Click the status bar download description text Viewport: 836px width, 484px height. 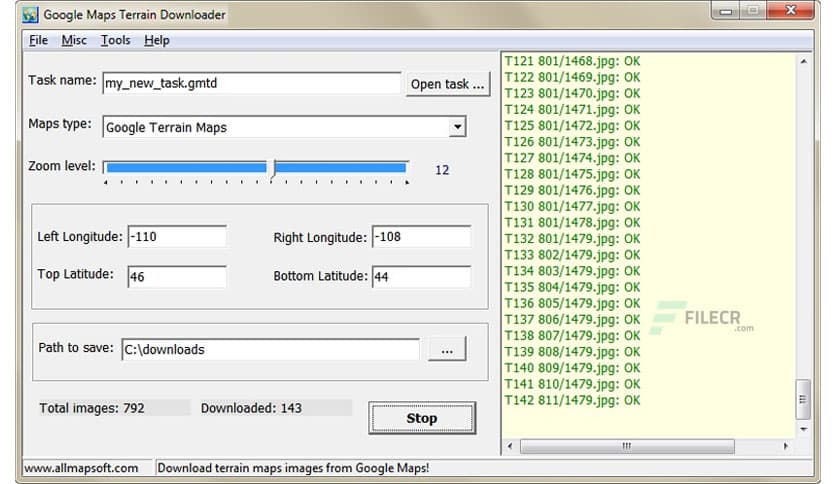[293, 468]
